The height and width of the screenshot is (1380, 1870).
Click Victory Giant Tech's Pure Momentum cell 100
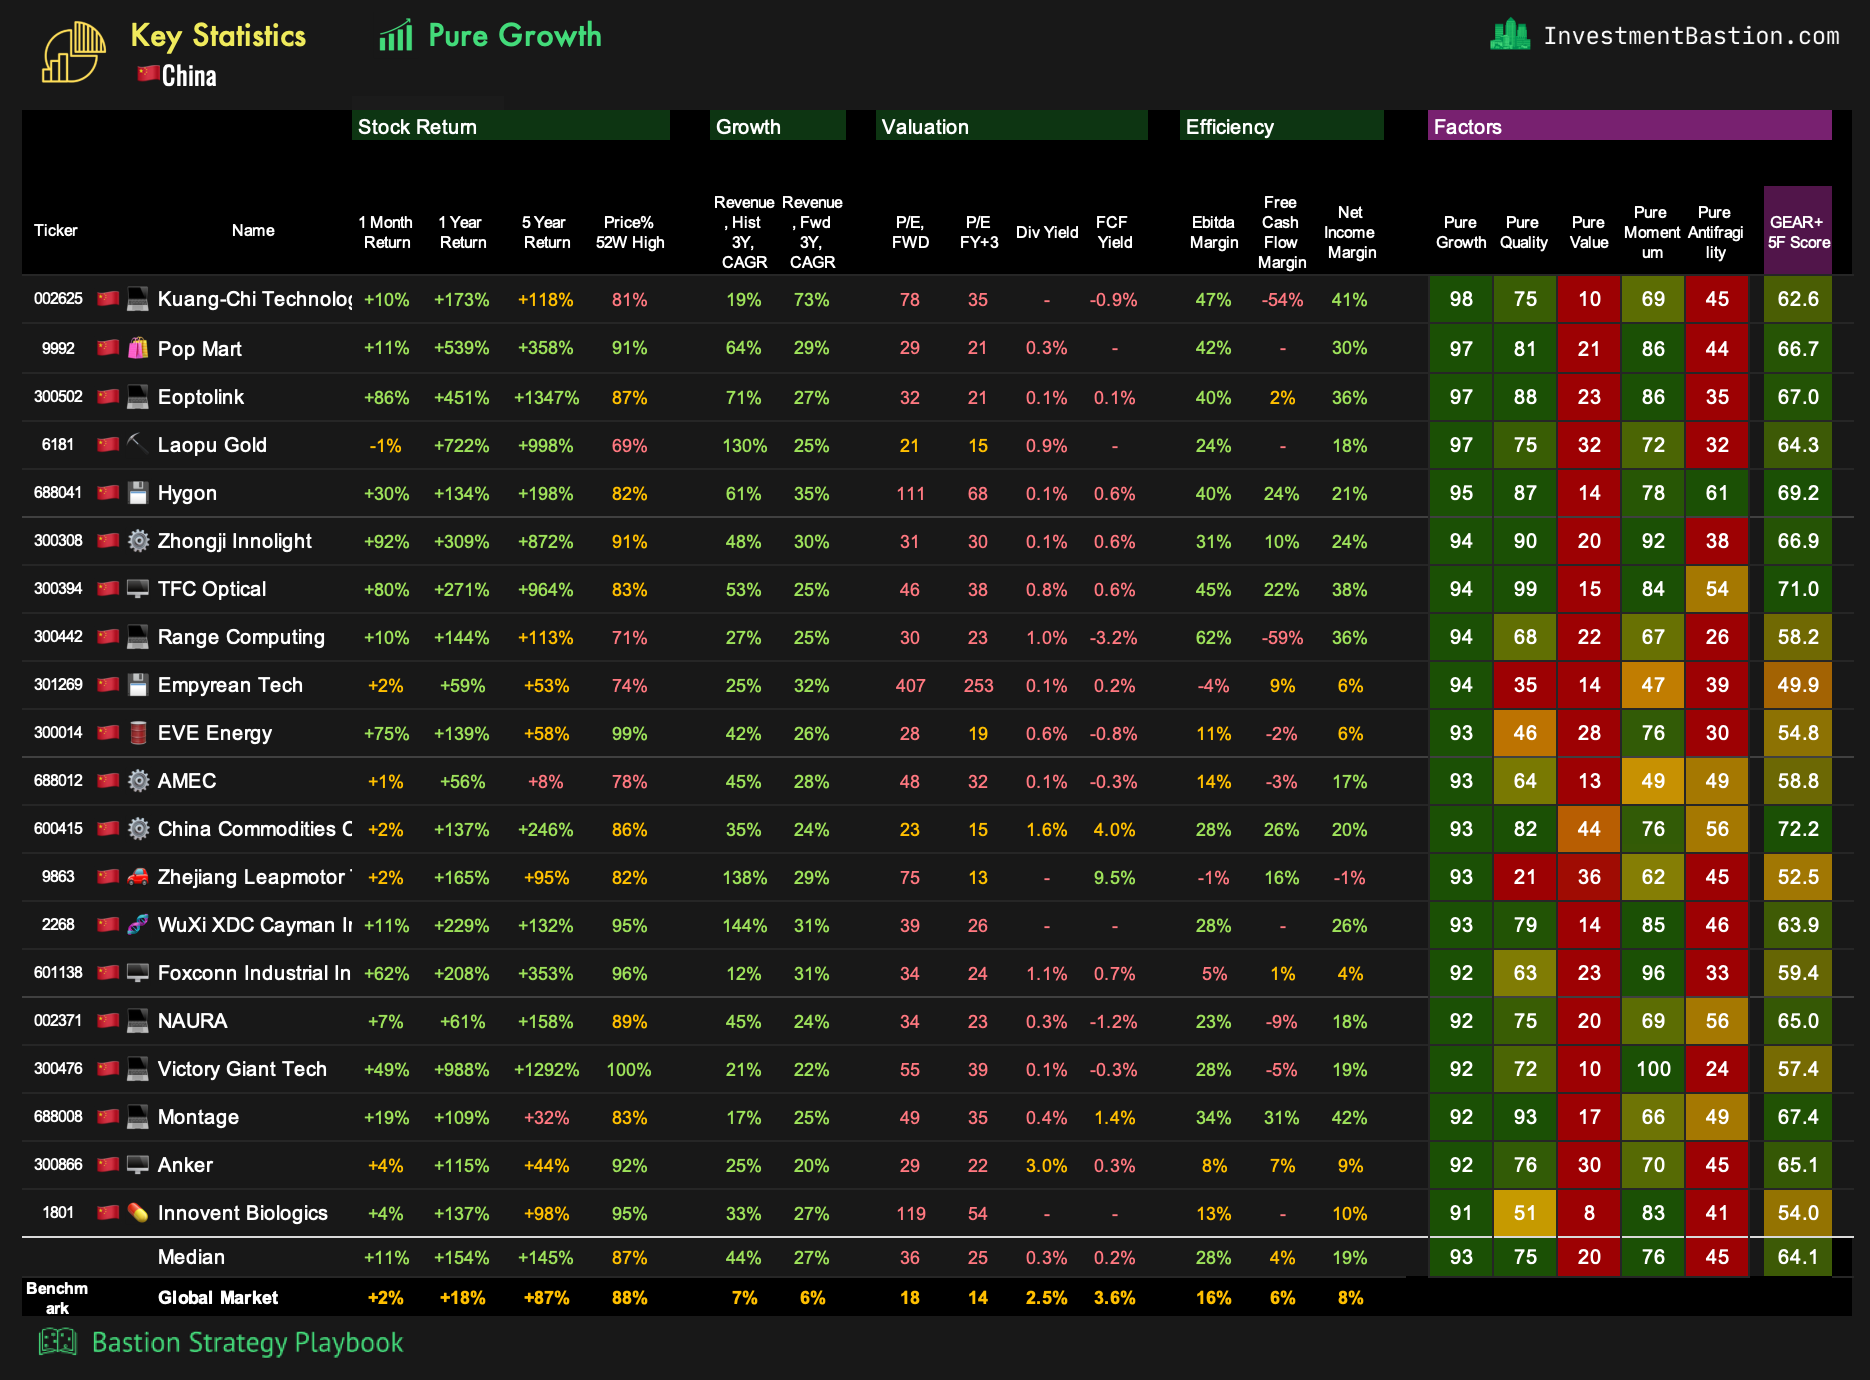1653,1068
